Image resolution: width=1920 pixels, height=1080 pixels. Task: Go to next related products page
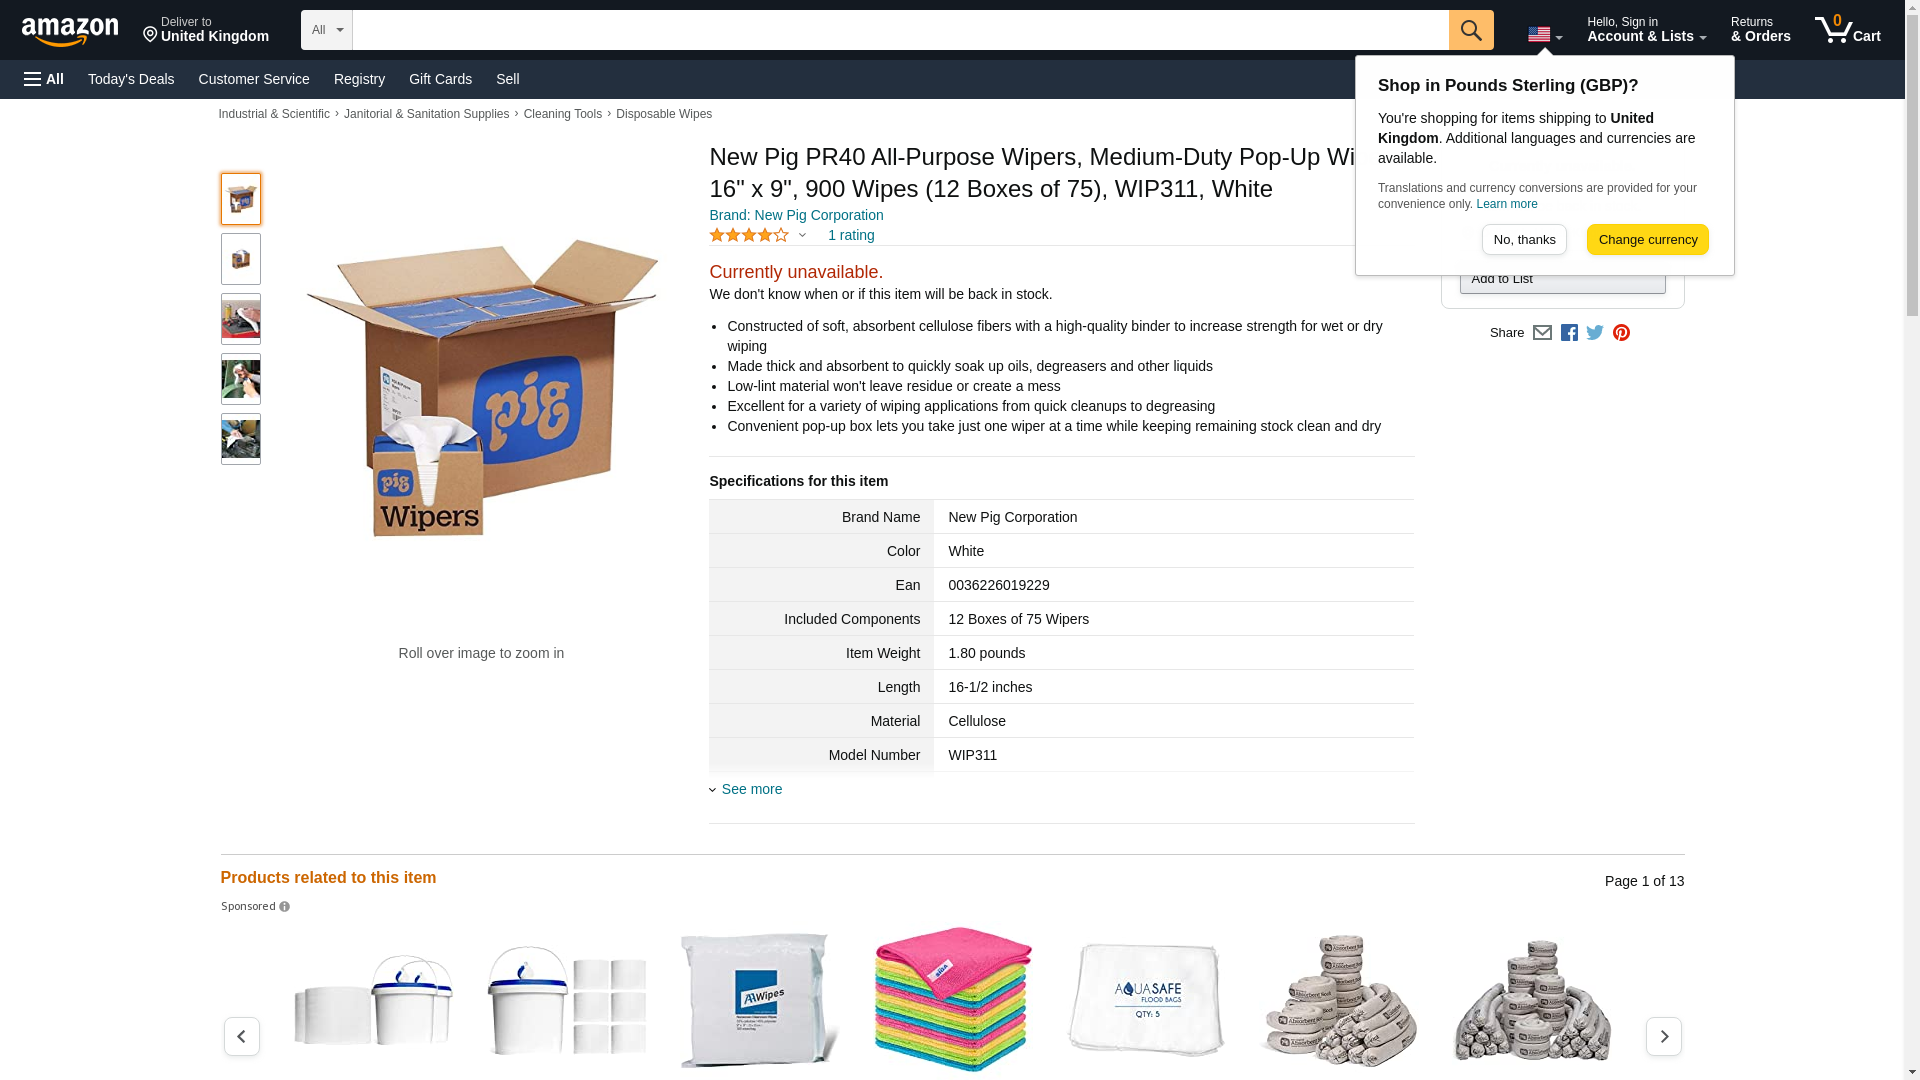[1663, 1036]
